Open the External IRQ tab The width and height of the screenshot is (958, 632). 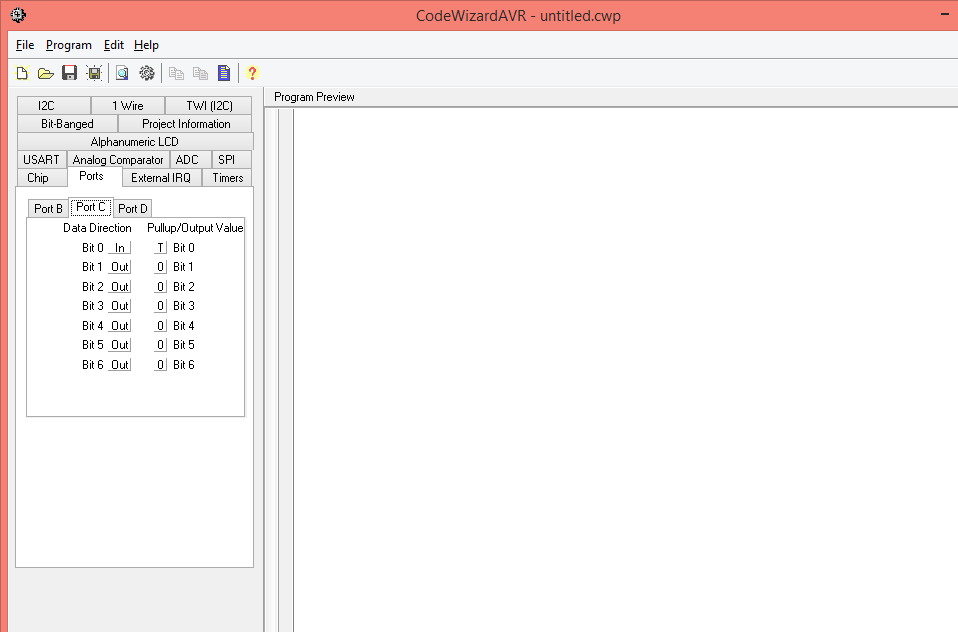tap(161, 178)
